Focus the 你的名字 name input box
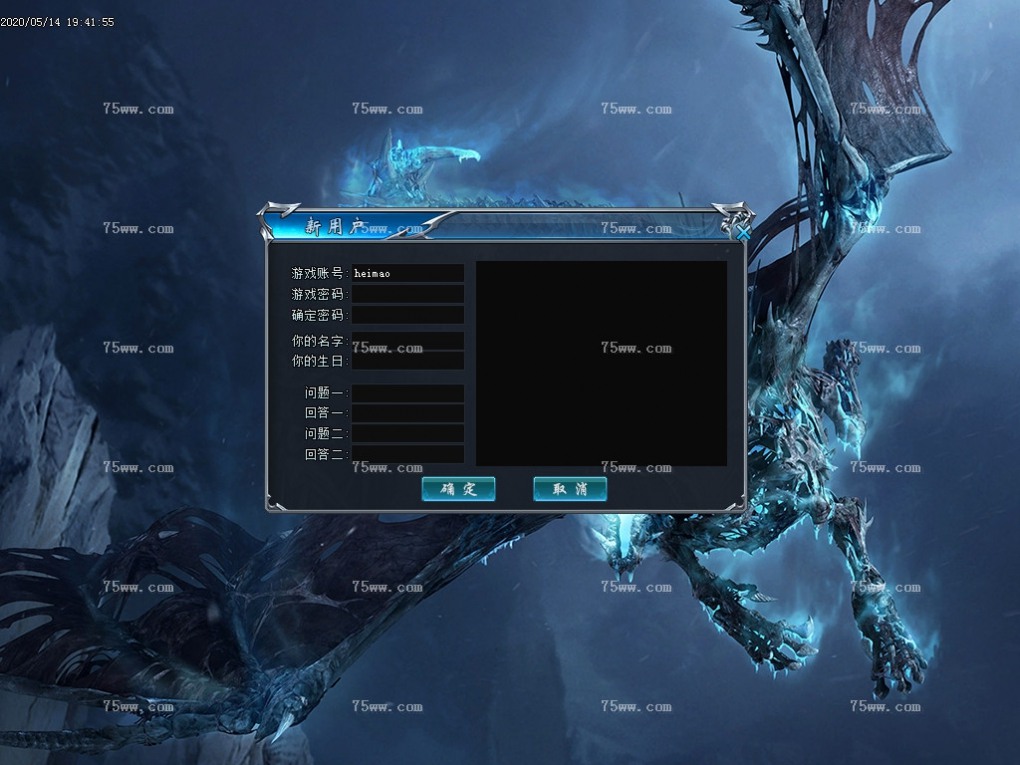Screen dimensions: 1020x765 pyautogui.click(x=407, y=341)
